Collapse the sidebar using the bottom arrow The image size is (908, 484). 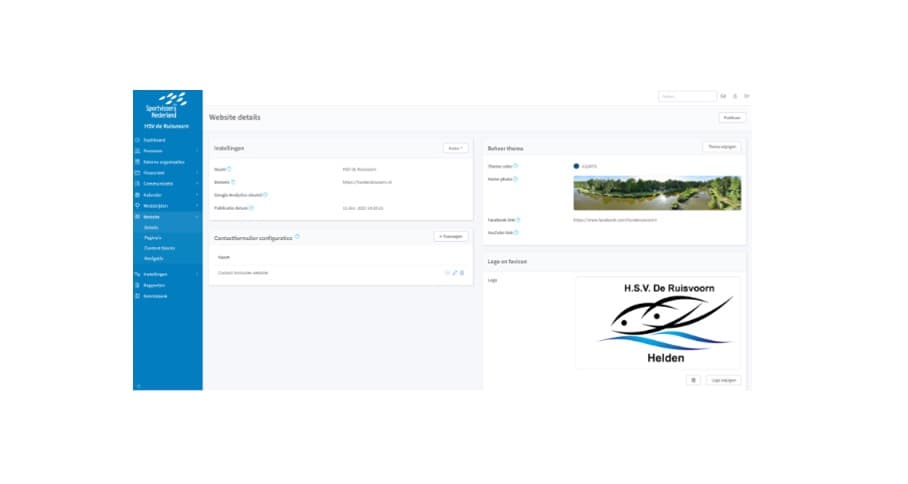pos(137,385)
